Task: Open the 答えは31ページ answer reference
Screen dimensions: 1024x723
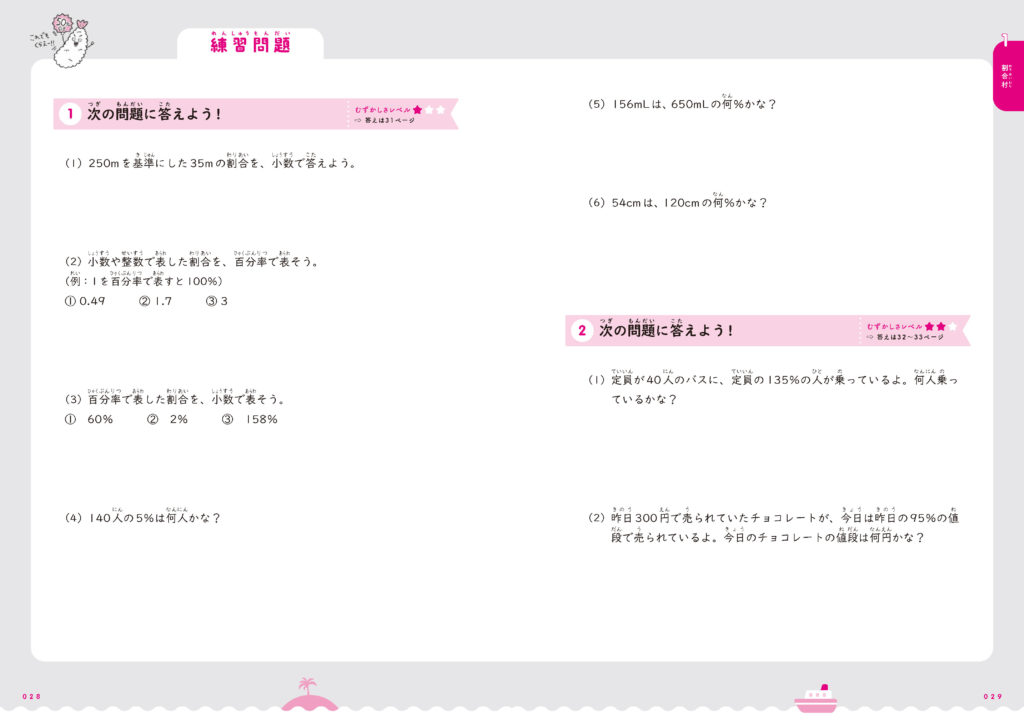Action: pyautogui.click(x=389, y=120)
